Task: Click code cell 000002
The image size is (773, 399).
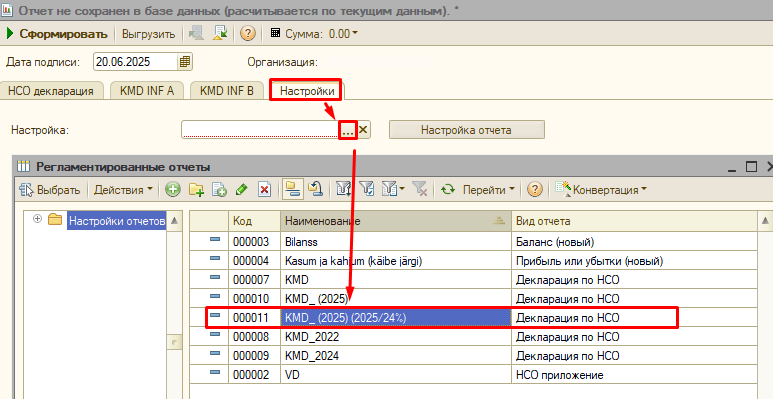Action: coord(254,375)
